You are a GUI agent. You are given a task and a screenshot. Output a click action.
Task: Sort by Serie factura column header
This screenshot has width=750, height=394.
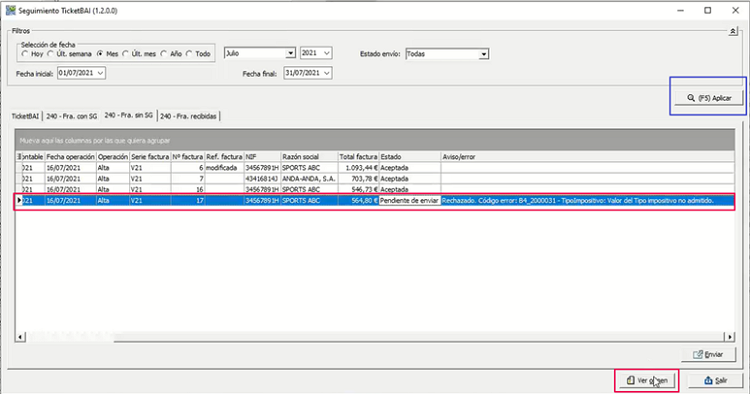coord(150,157)
